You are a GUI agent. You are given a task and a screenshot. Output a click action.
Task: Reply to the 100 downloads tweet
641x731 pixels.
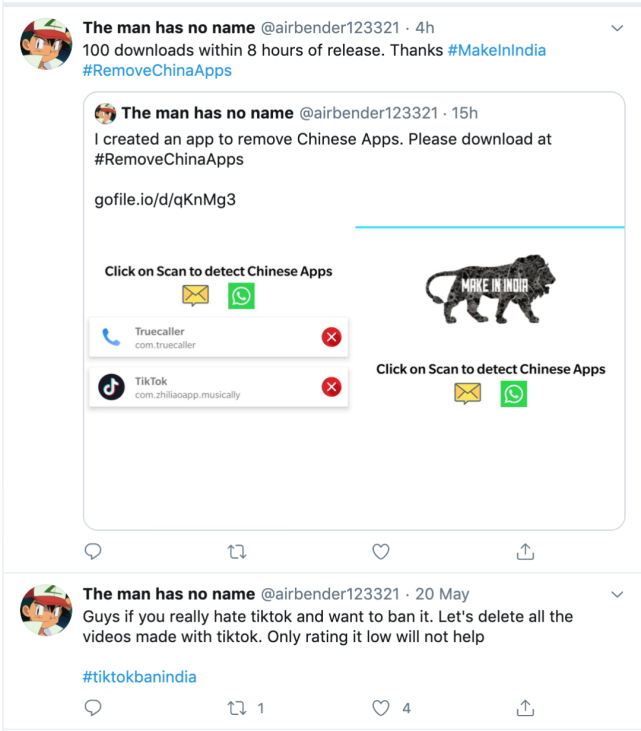93,551
